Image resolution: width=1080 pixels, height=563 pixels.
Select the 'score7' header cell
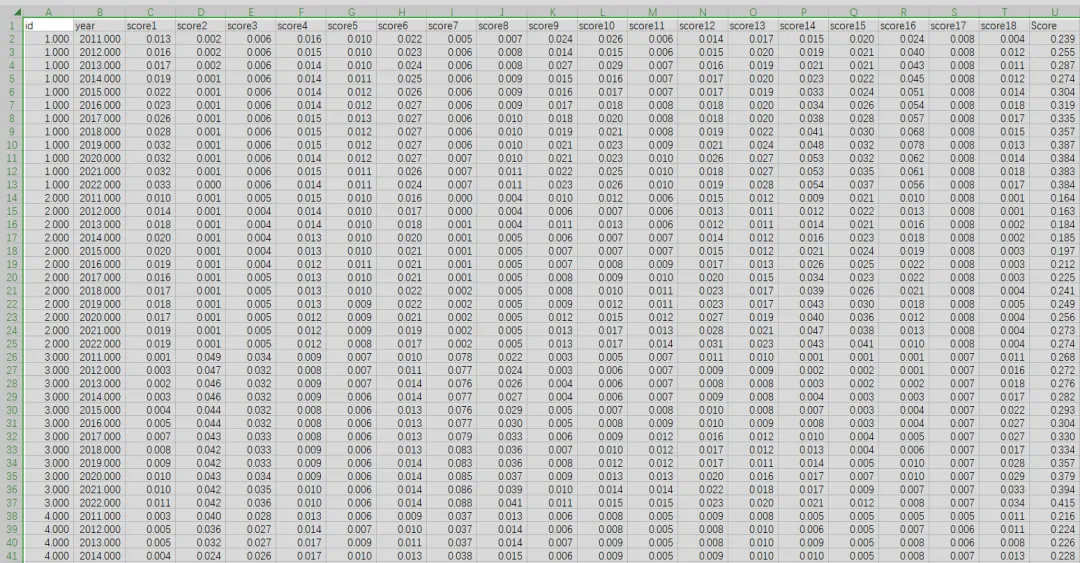click(451, 25)
